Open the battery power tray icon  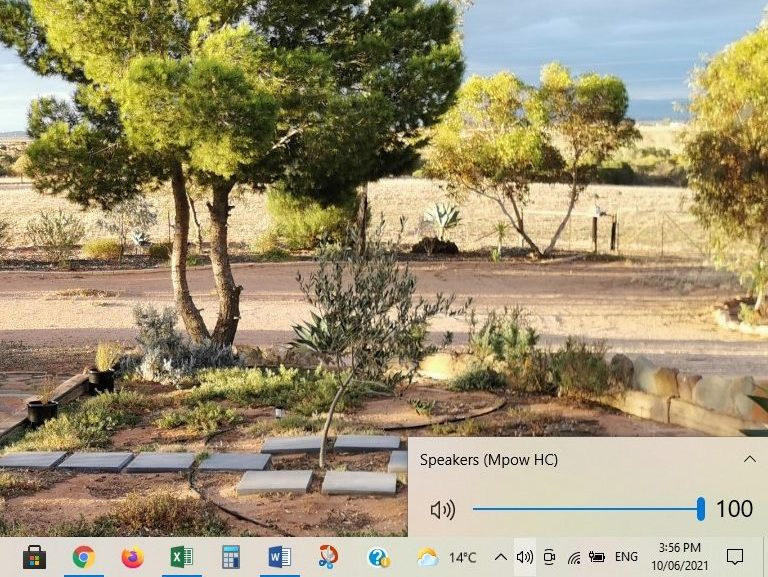(x=597, y=557)
